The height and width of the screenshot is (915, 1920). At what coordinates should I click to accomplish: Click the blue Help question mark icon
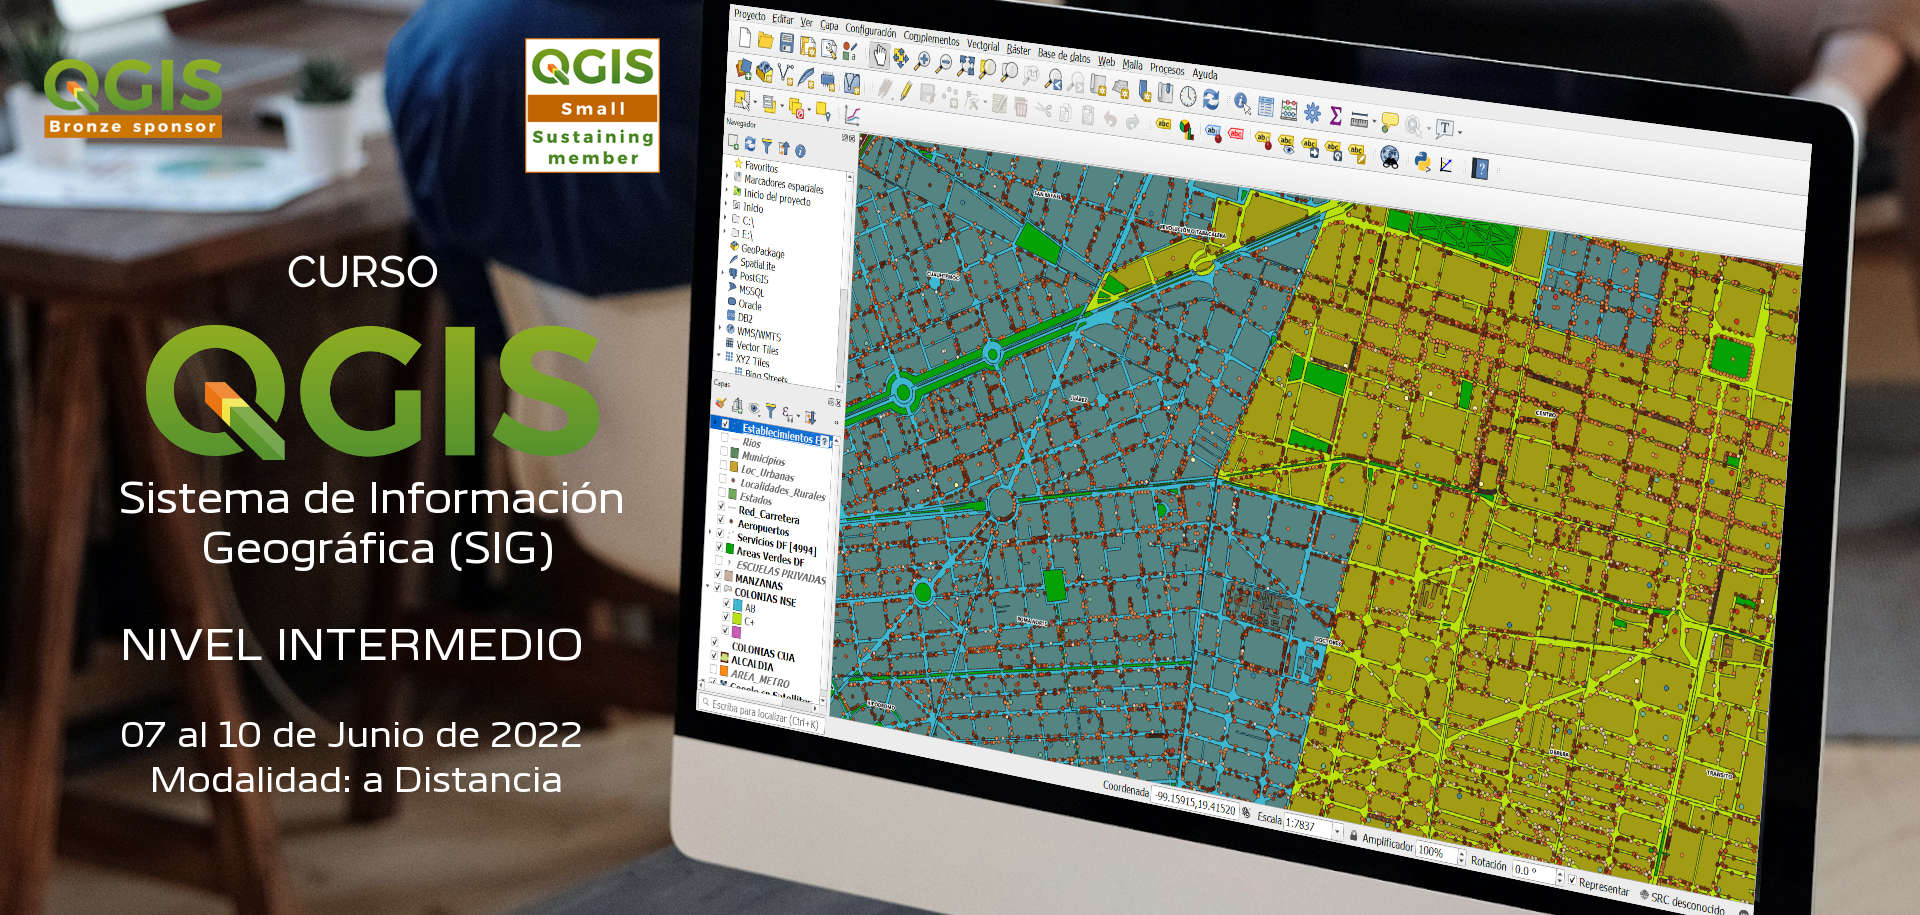click(1481, 168)
